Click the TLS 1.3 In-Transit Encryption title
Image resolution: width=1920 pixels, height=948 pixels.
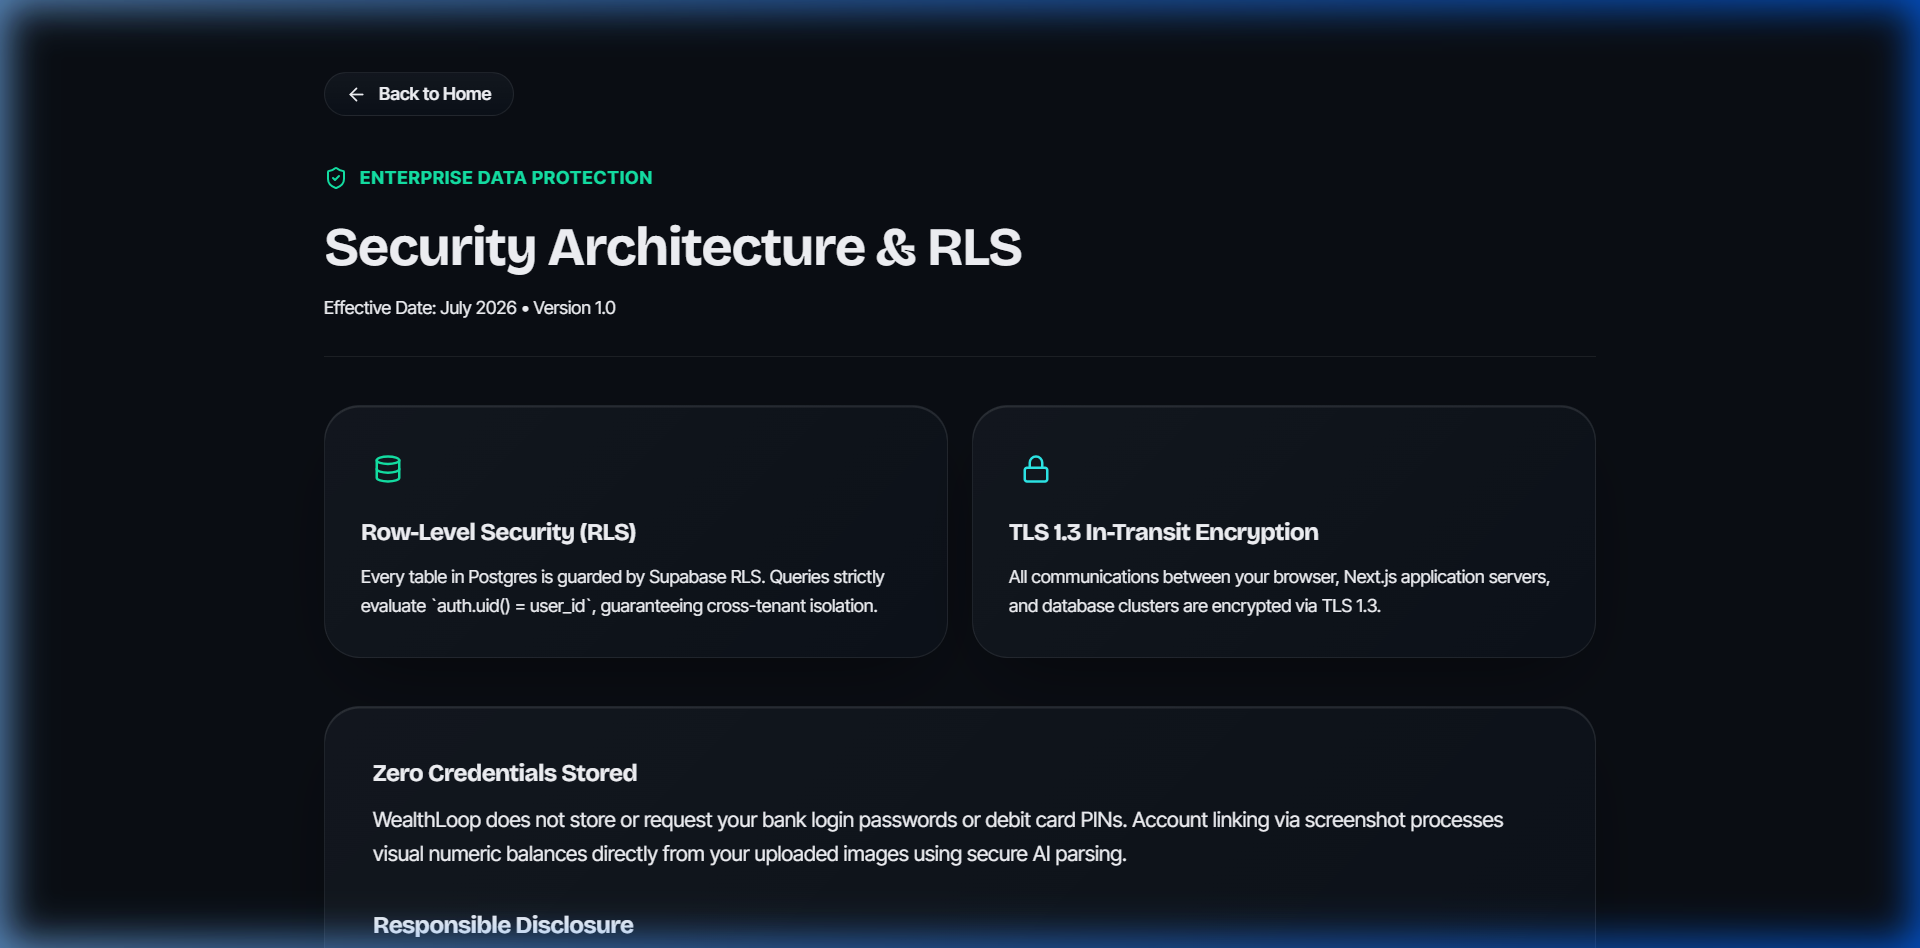tap(1163, 532)
